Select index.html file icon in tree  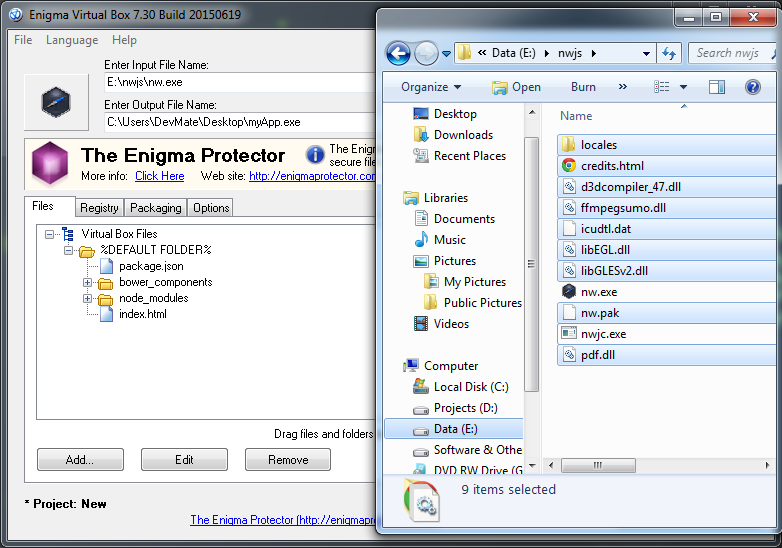tap(106, 314)
